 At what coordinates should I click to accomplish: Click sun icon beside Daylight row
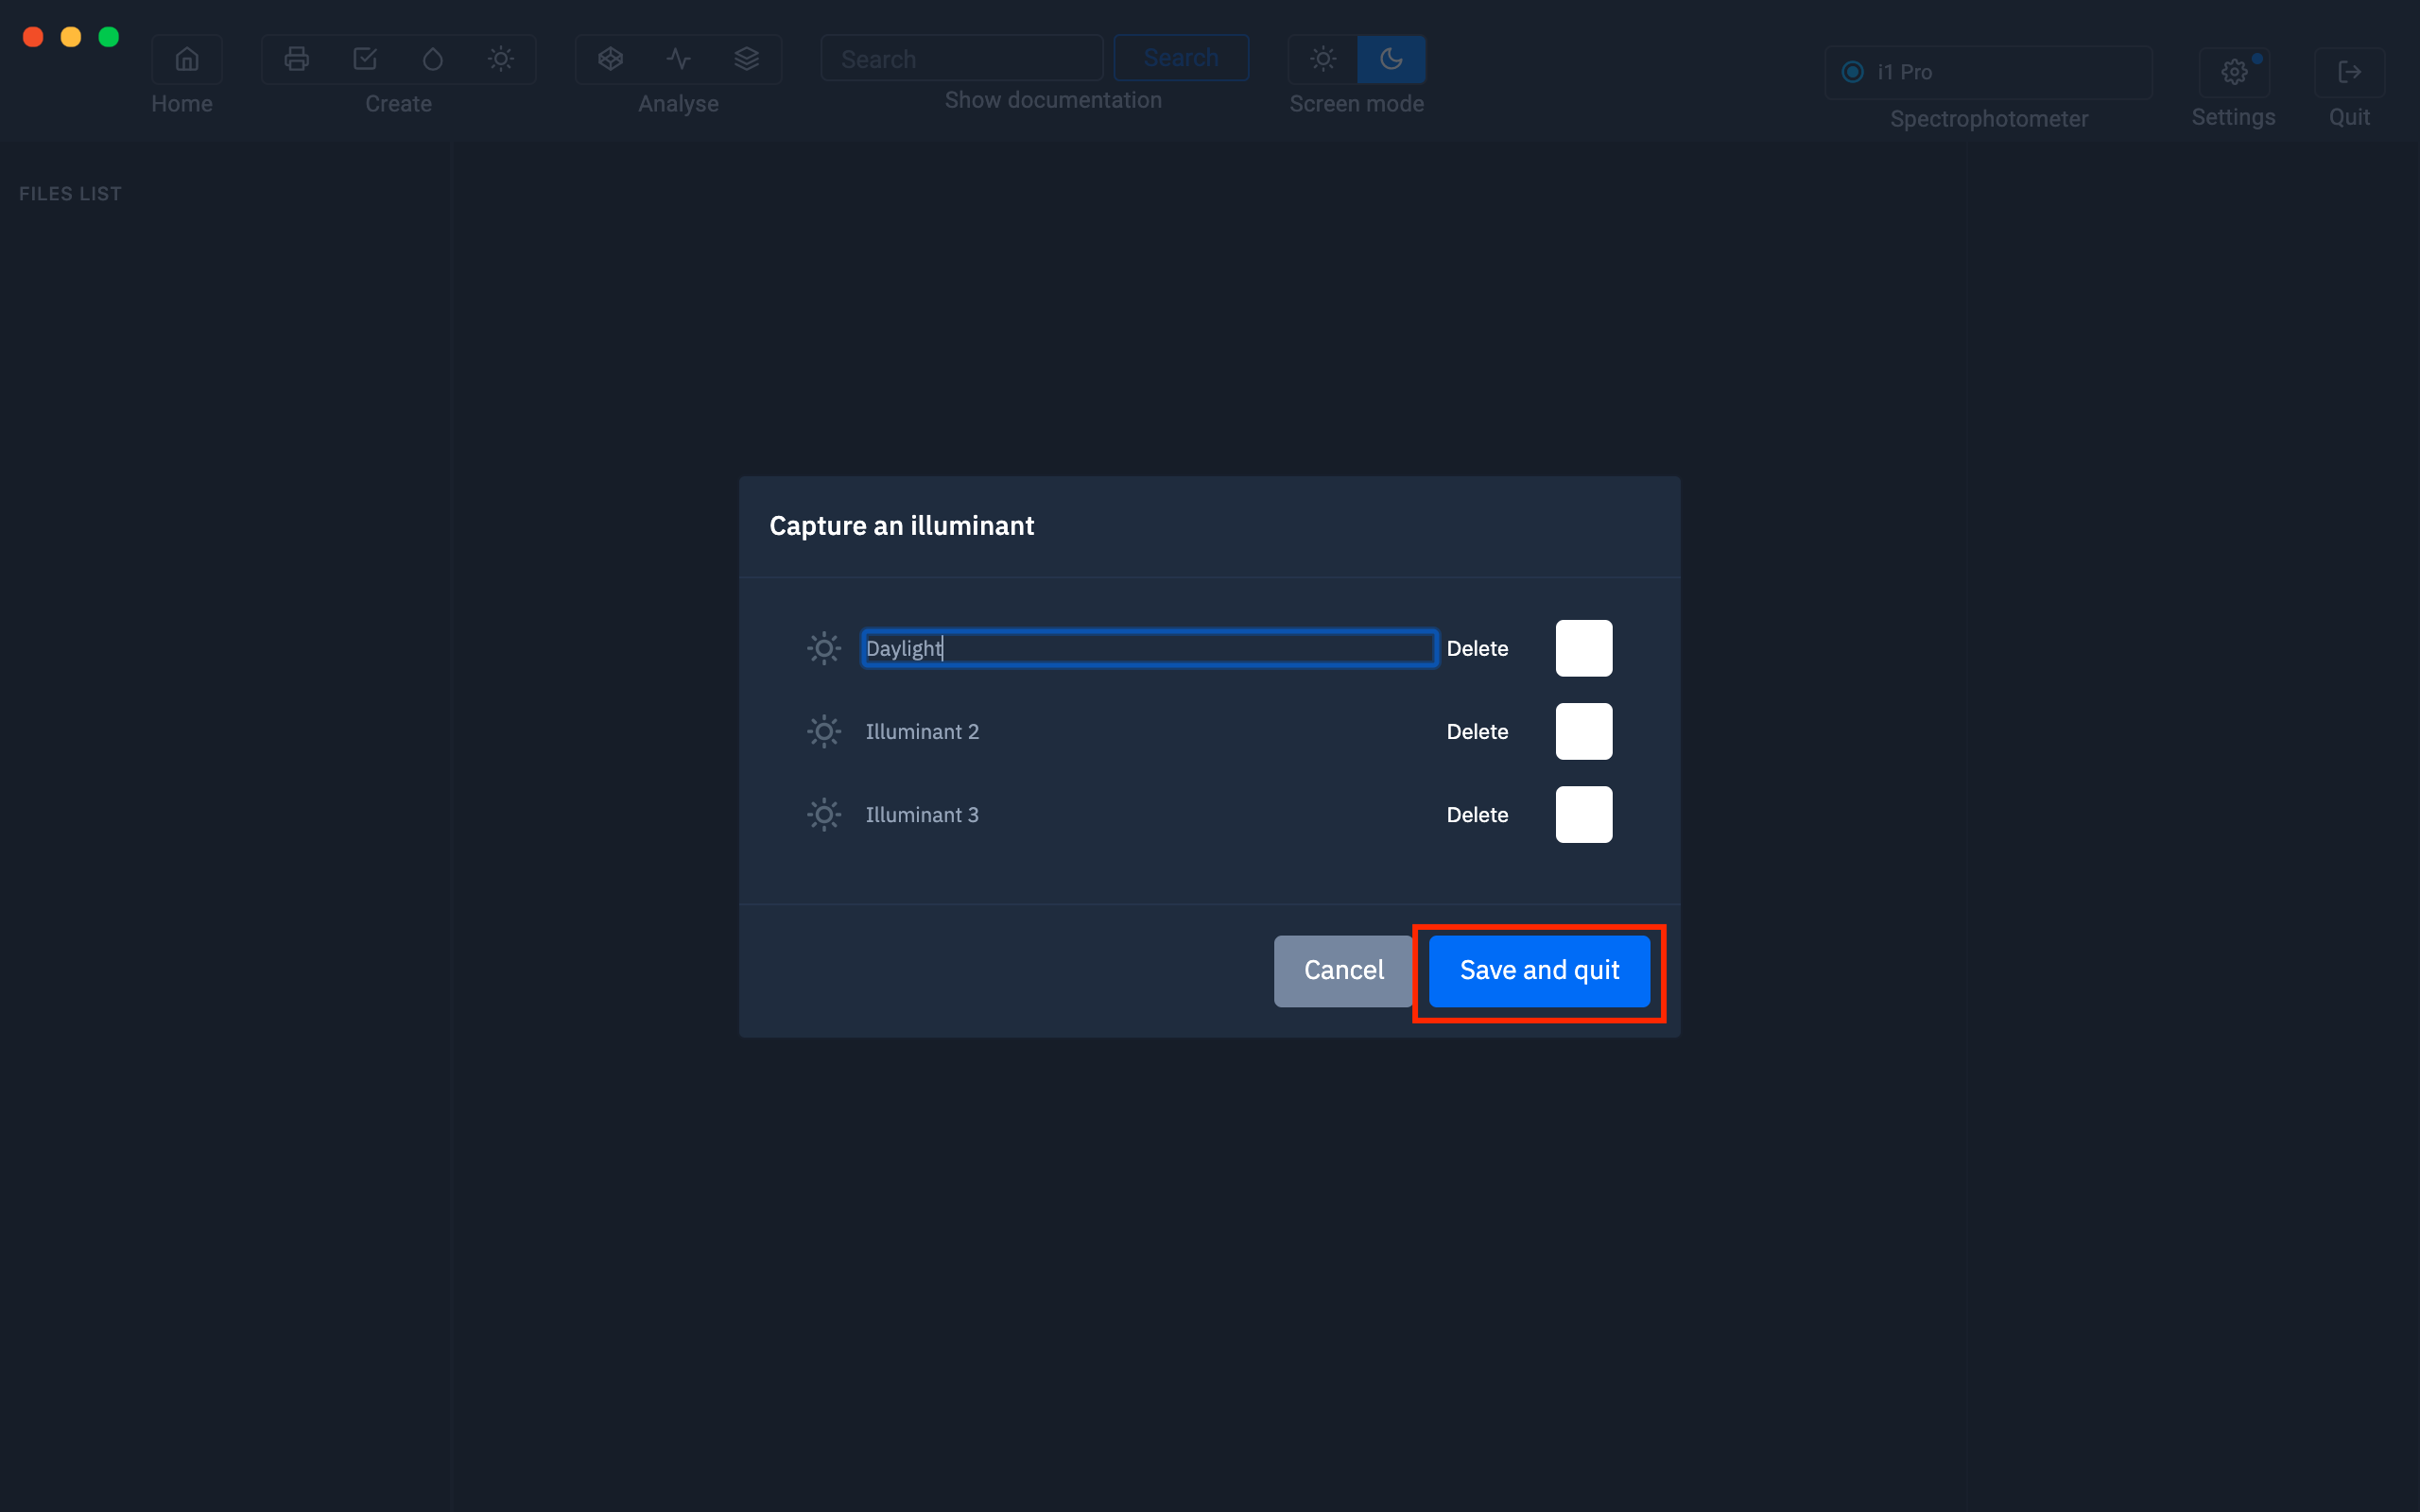[x=824, y=648]
